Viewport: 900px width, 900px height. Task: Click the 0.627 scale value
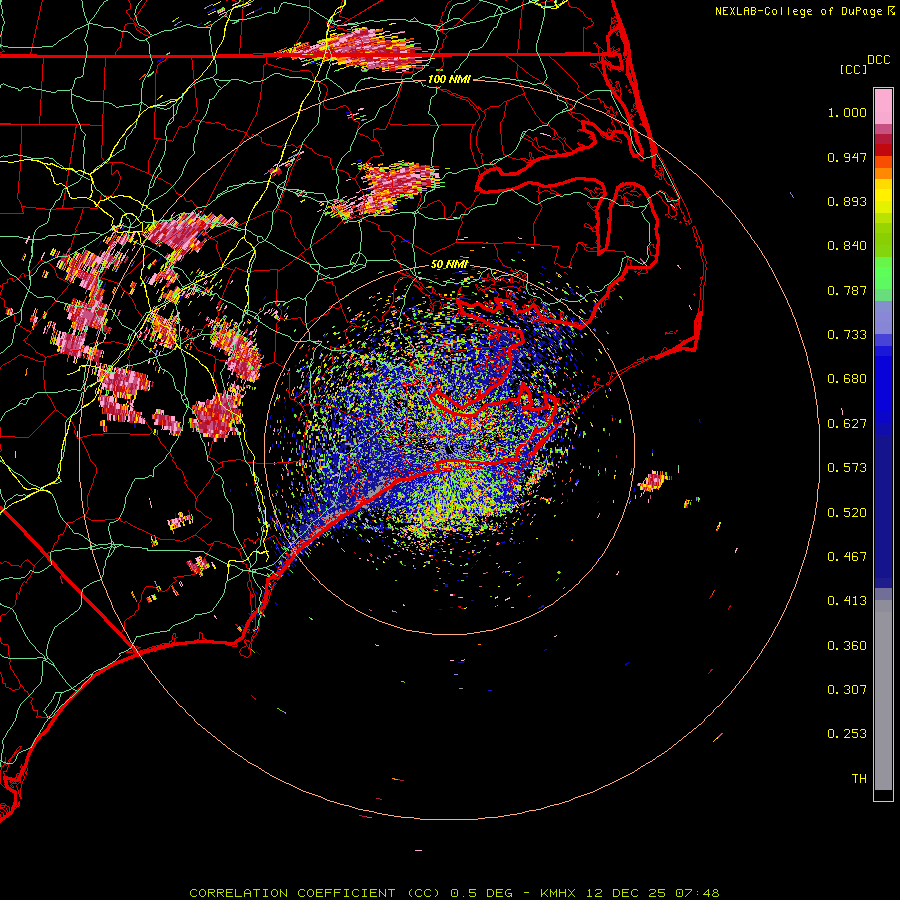[x=847, y=424]
